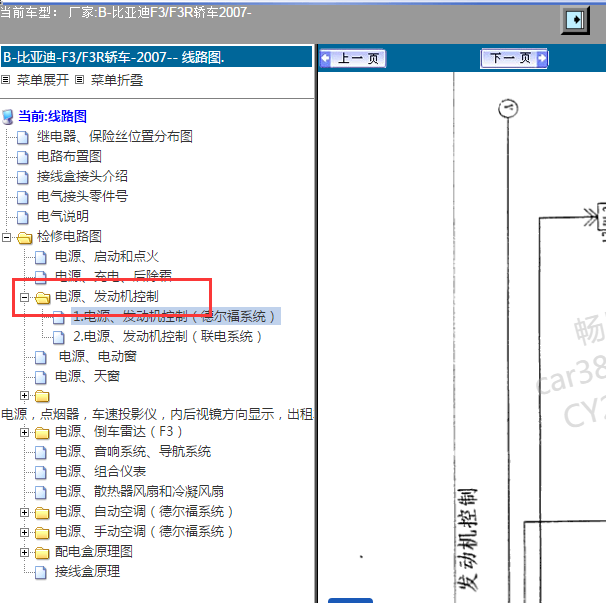606x603 pixels.
Task: Open 2.电源、发动机控制（联电系统）
Action: coord(169,336)
